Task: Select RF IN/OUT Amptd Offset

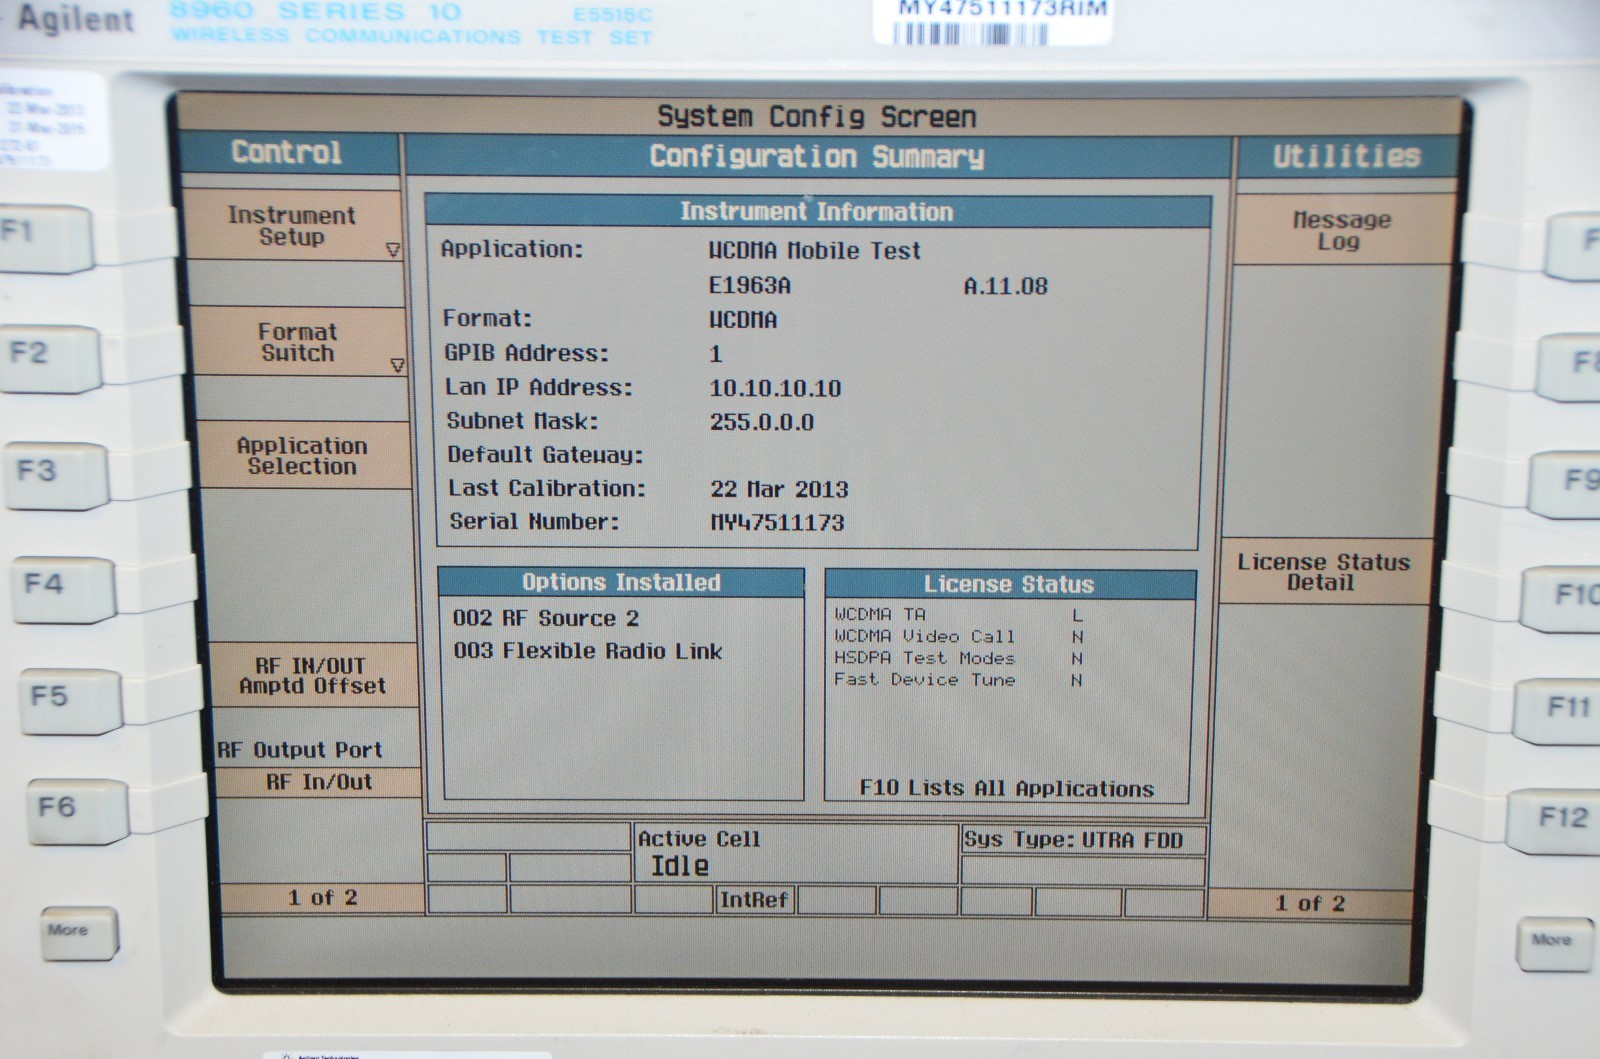Action: (311, 676)
